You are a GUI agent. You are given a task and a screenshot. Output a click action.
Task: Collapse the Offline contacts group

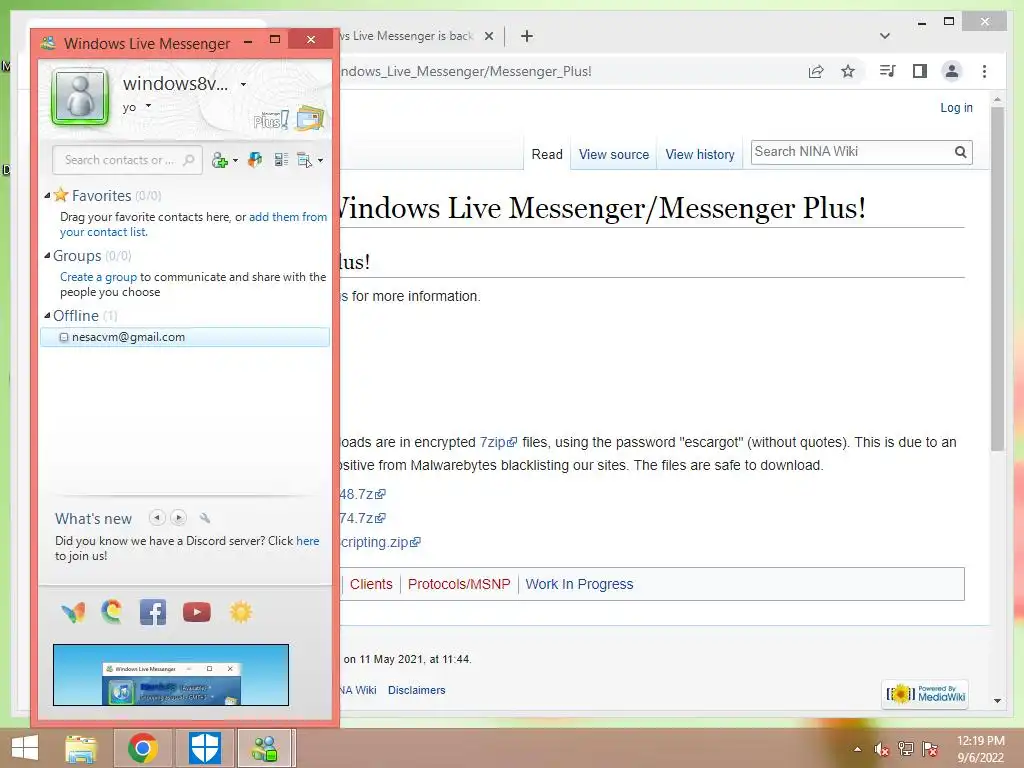[x=47, y=315]
